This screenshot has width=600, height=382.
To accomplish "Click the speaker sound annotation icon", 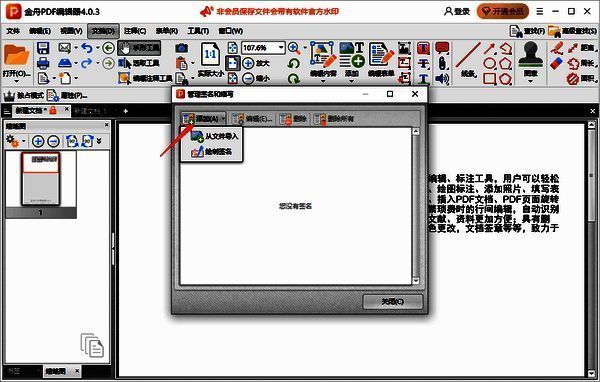I will pyautogui.click(x=442, y=78).
